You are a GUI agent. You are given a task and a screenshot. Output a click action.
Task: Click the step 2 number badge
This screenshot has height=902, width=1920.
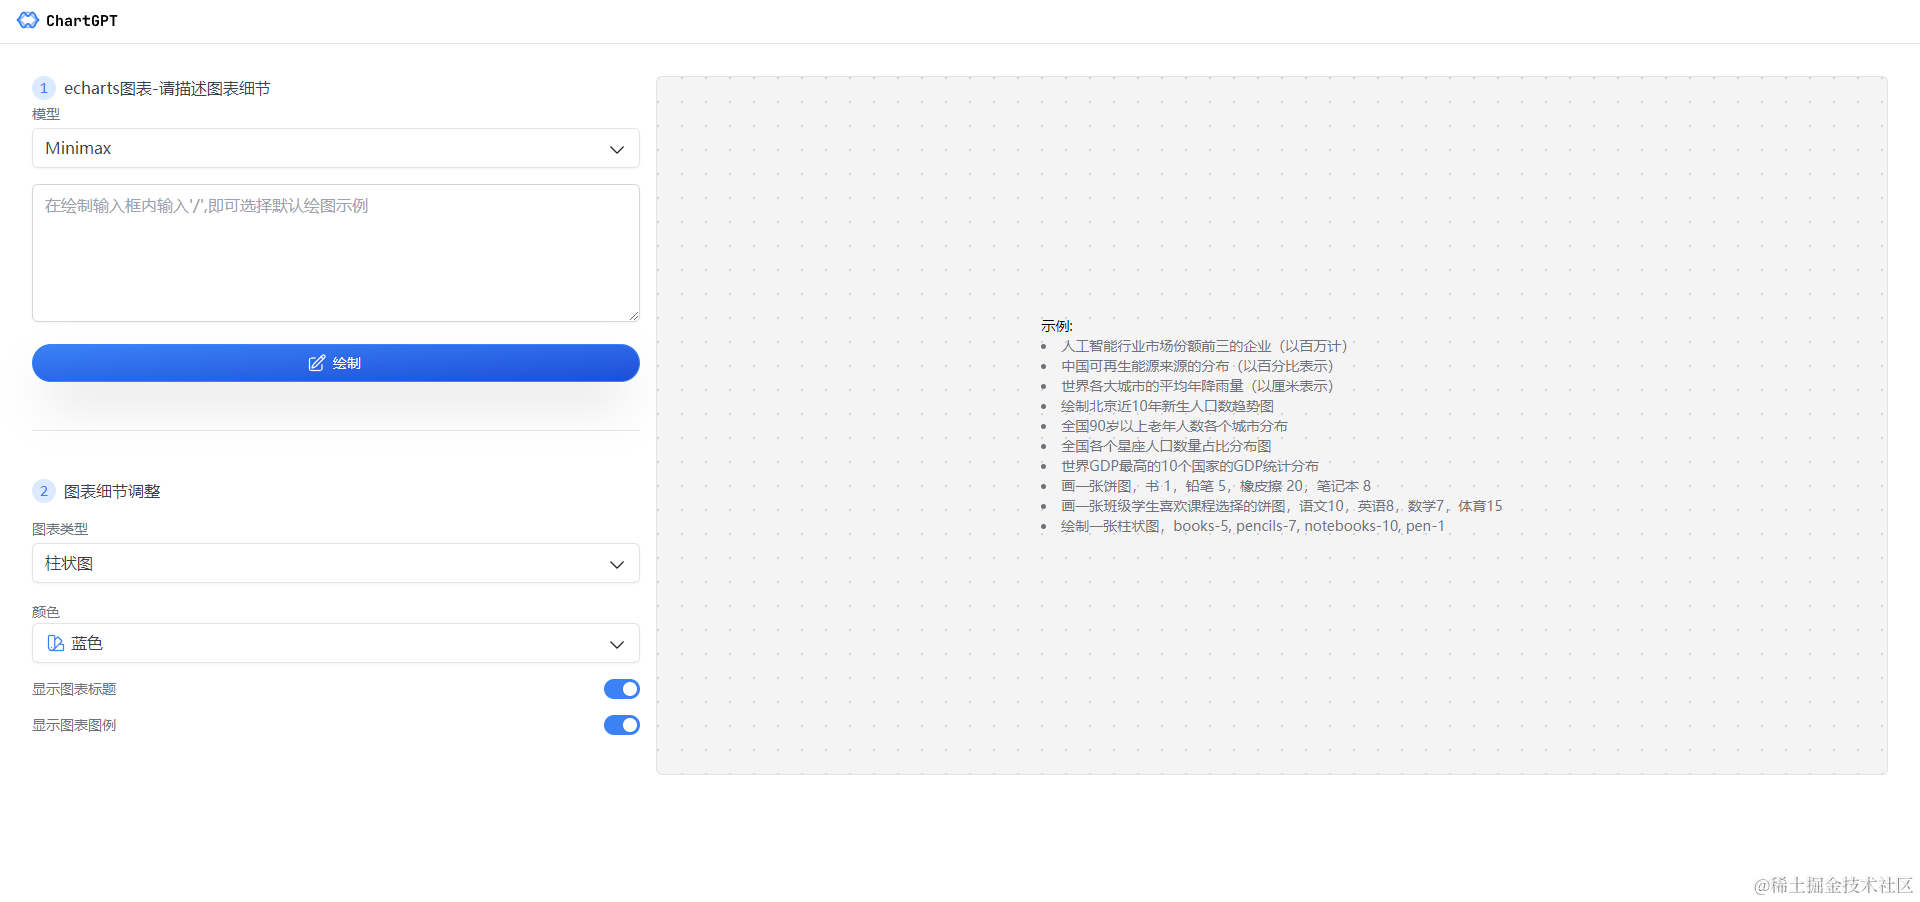(44, 491)
